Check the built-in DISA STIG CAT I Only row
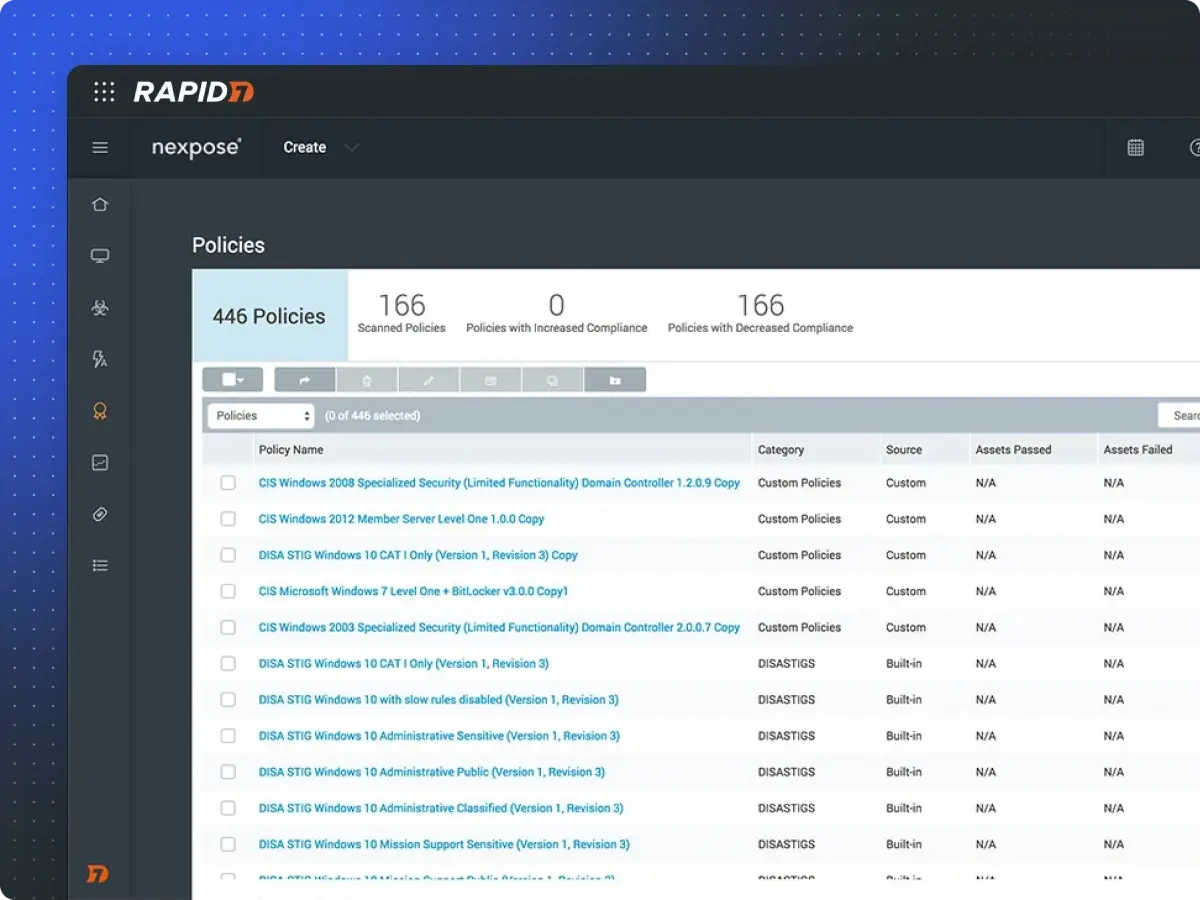Screen dimensions: 1200x900 (x=228, y=663)
